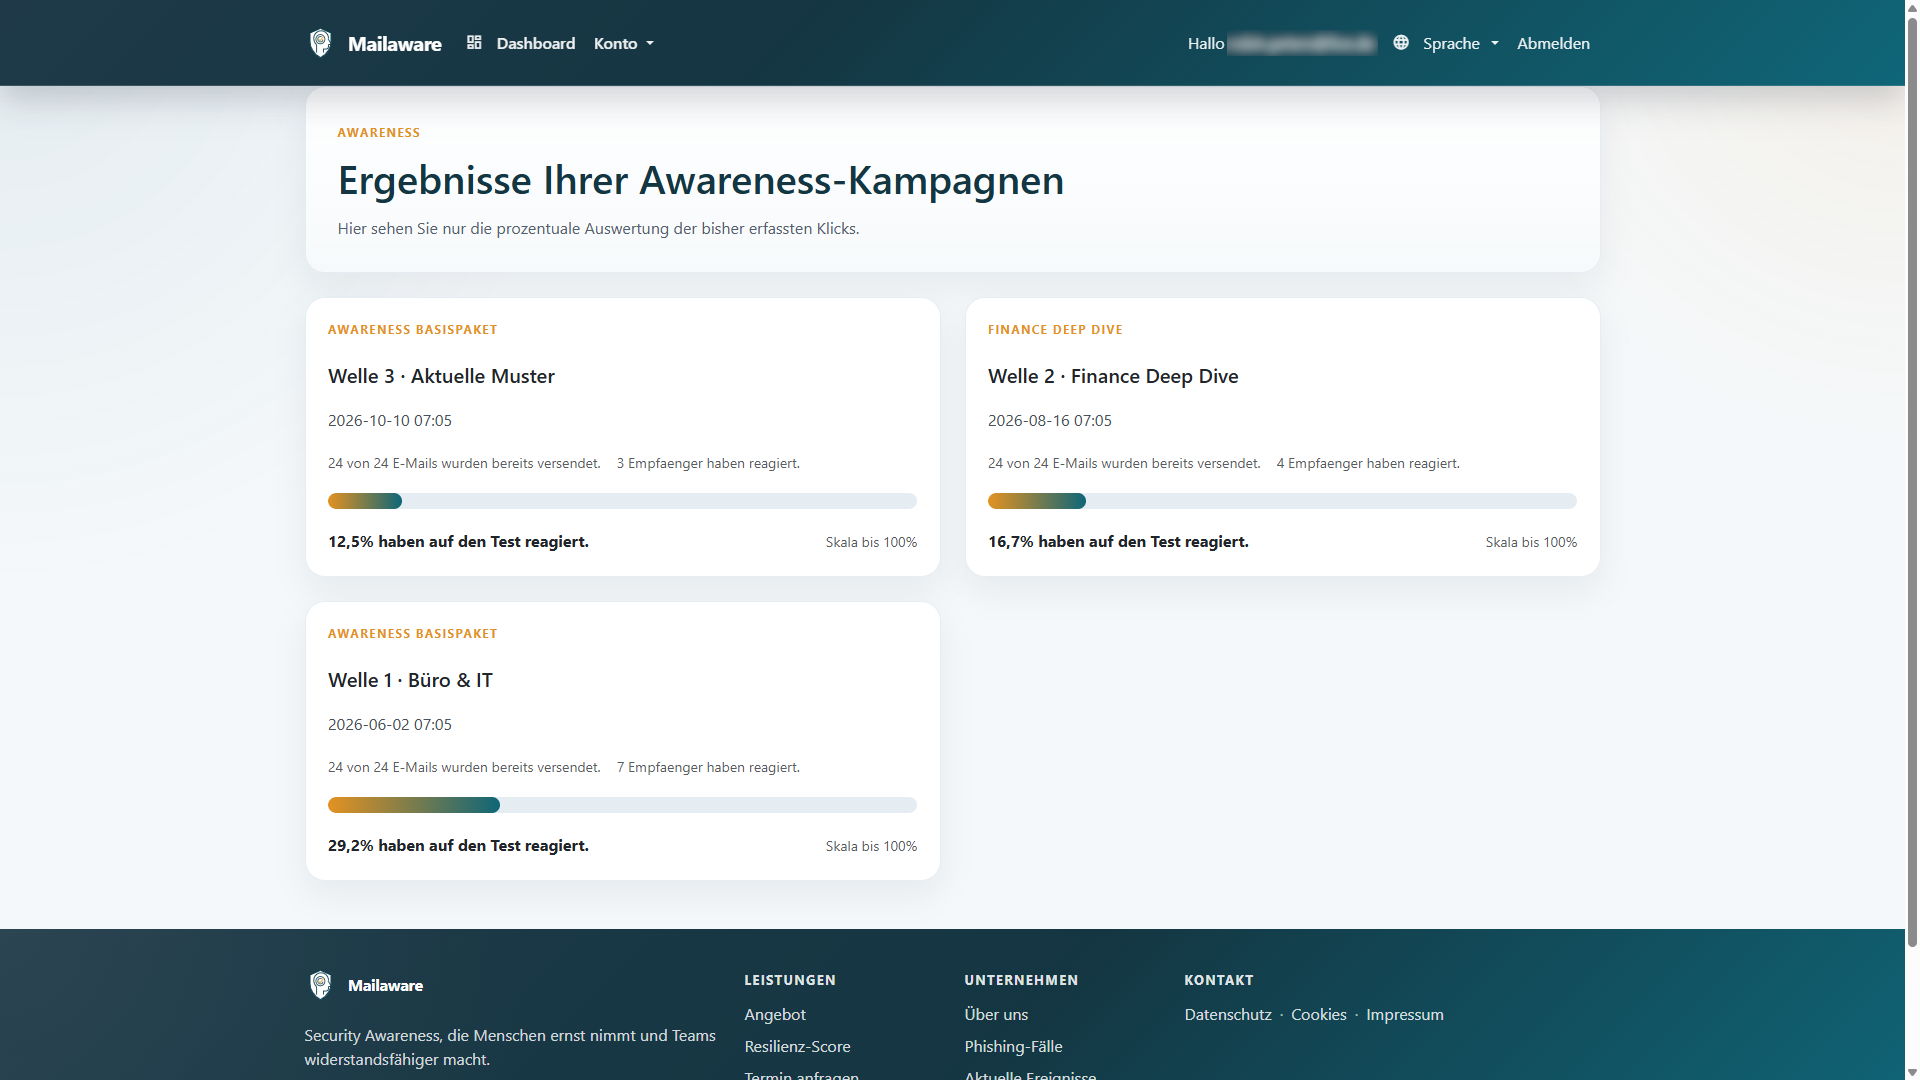Click '7 Empfaenger haben reagiert.' text
Screen dimensions: 1920x1080
708,767
